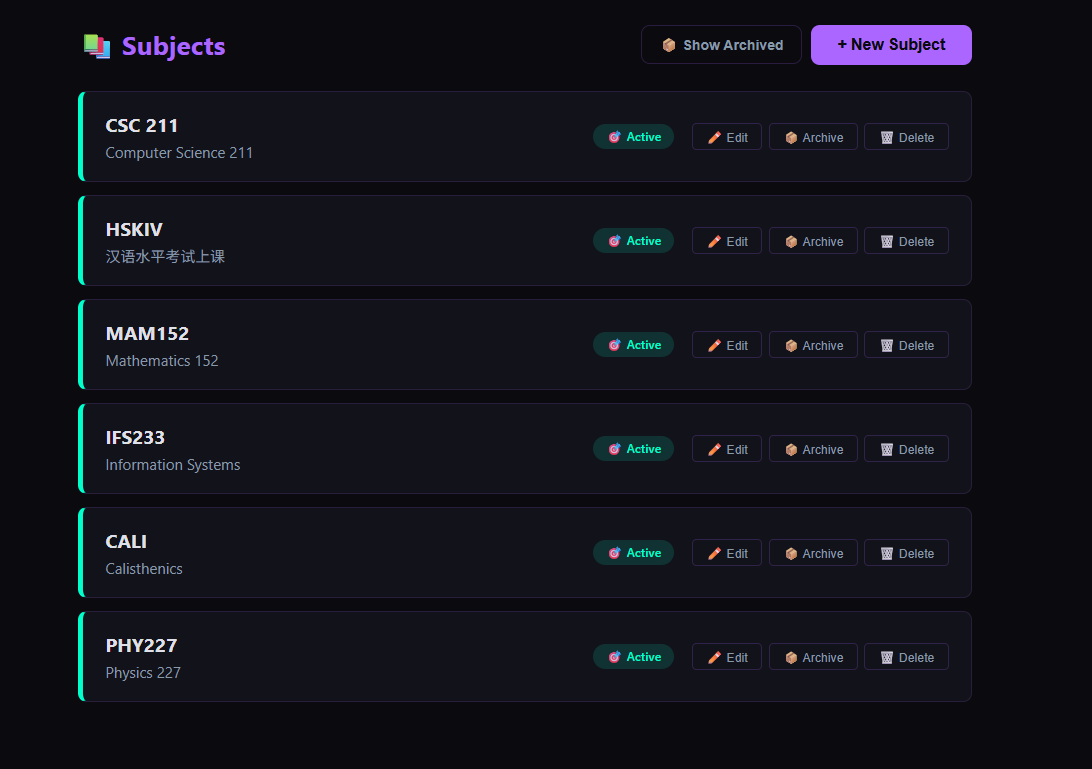Screen dimensions: 1092x769
Task: Click the pencil icon on the CALI row
Action: pos(714,554)
